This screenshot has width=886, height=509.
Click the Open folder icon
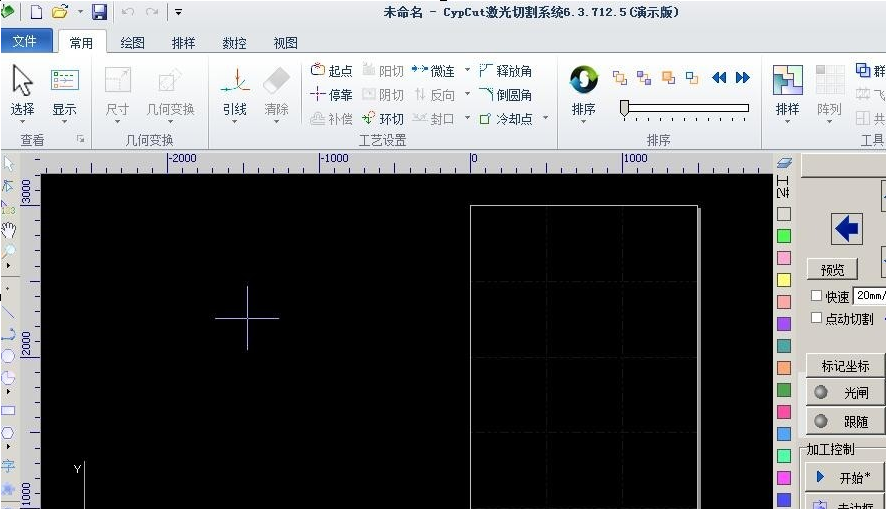pos(60,12)
